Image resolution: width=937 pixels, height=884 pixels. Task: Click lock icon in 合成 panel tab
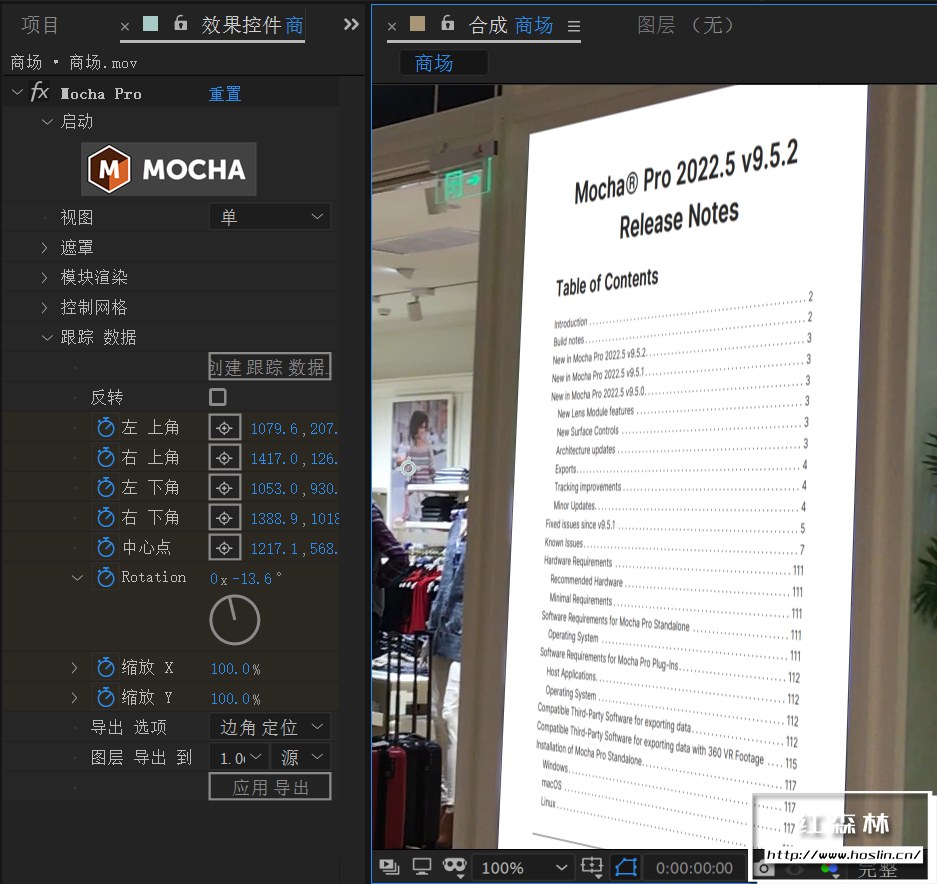(447, 23)
